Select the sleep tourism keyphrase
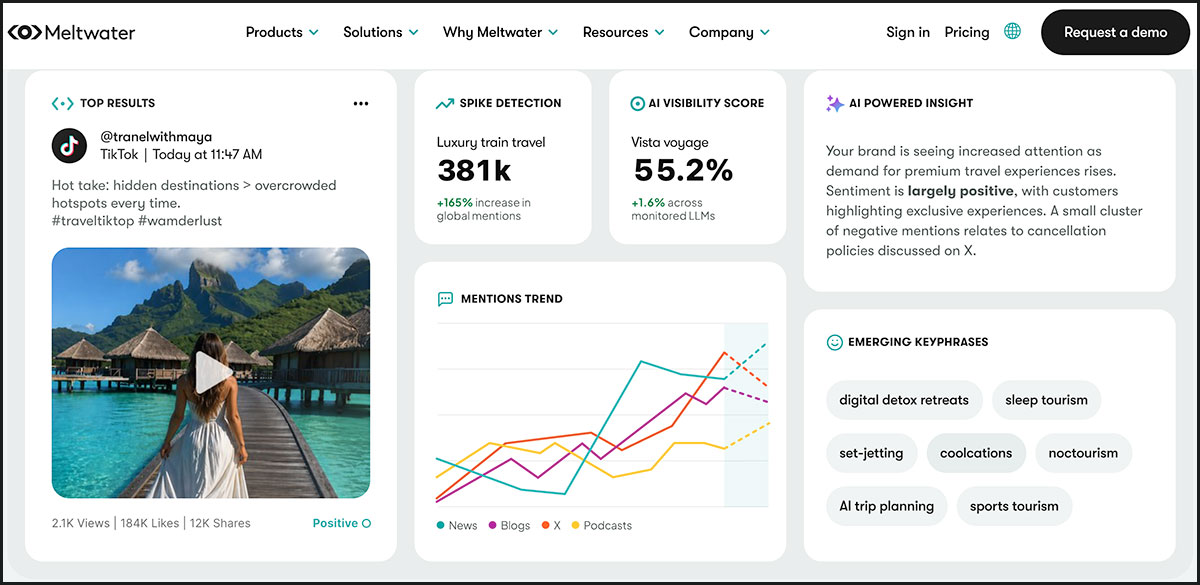Image resolution: width=1200 pixels, height=585 pixels. click(x=1046, y=400)
